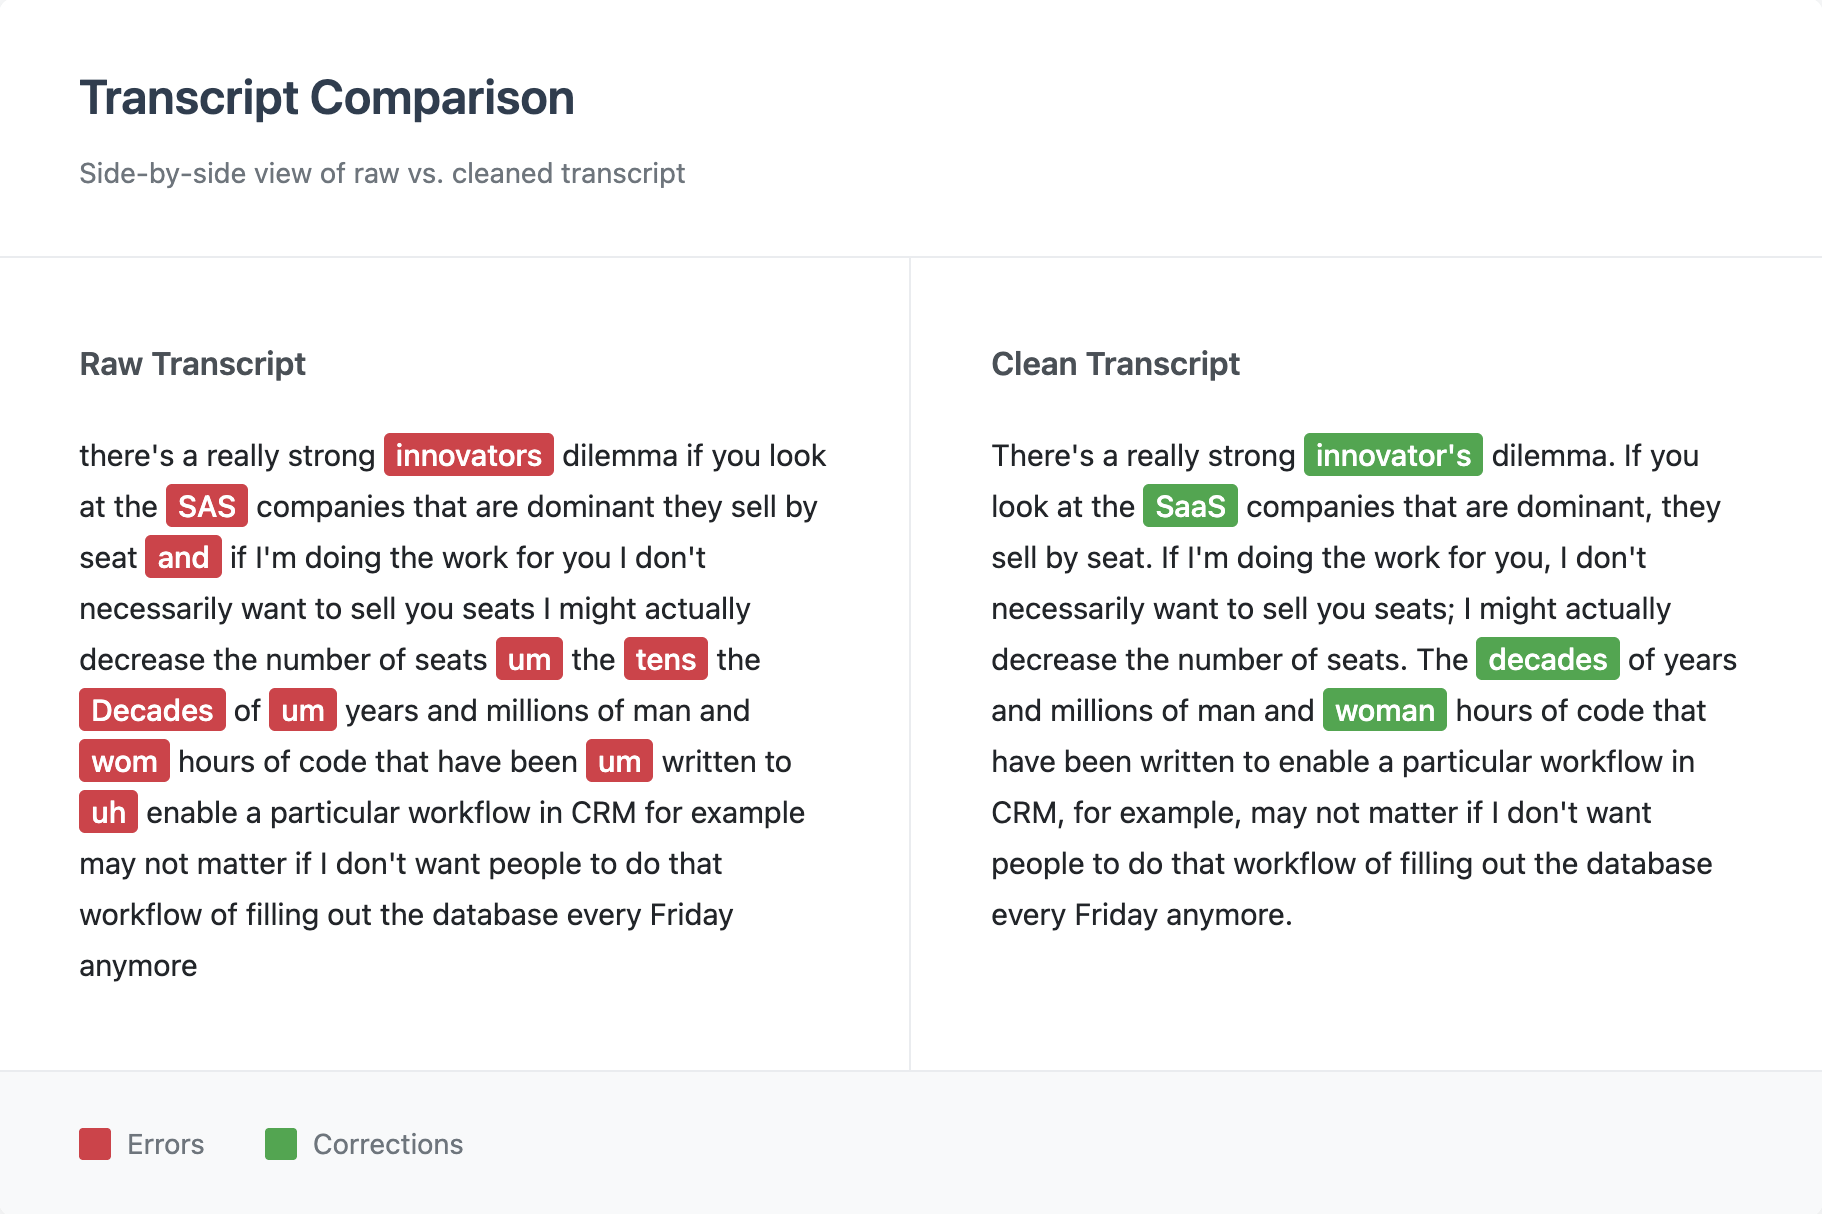Click the Clean Transcript heading

point(1115,364)
